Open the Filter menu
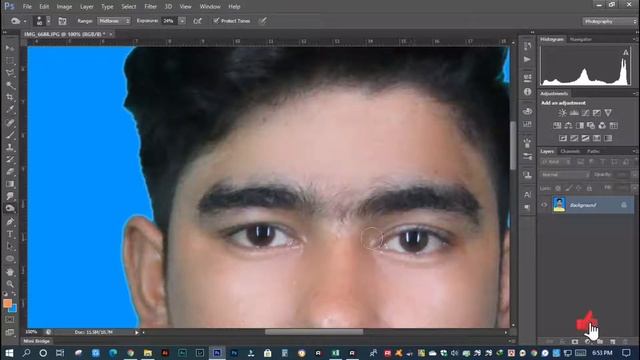The width and height of the screenshot is (640, 360). 151,7
